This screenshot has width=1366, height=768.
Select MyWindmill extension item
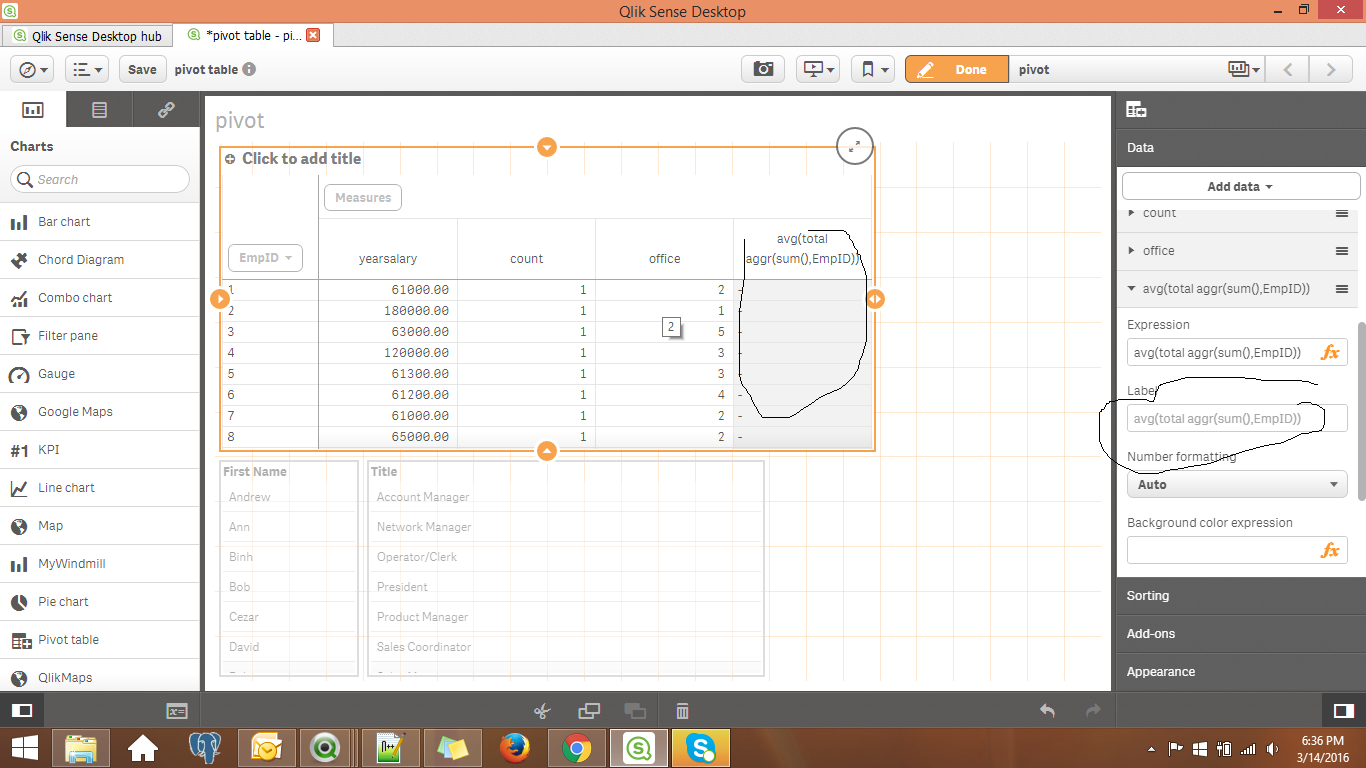(x=100, y=563)
